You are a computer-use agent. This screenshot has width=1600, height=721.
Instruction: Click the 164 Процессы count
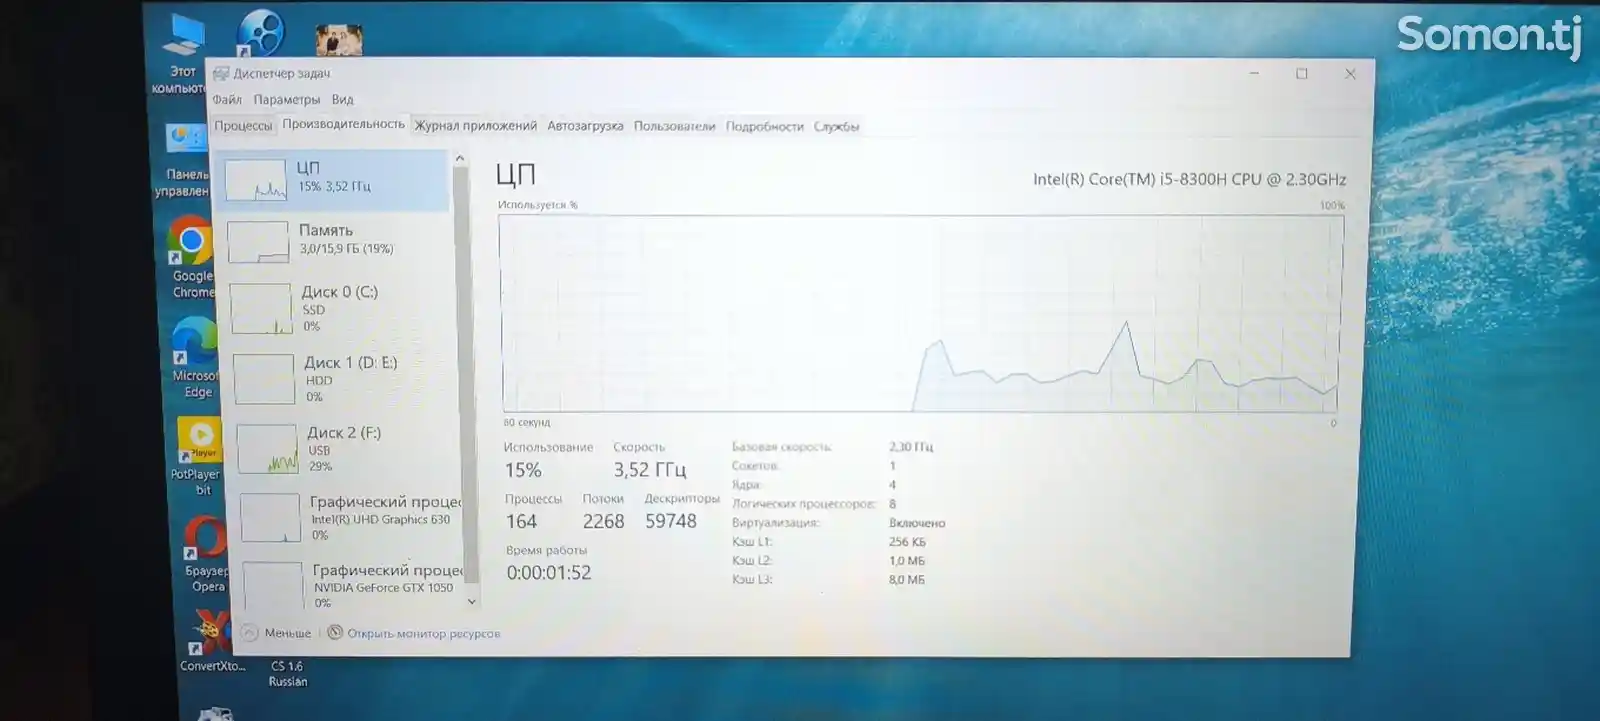[521, 521]
